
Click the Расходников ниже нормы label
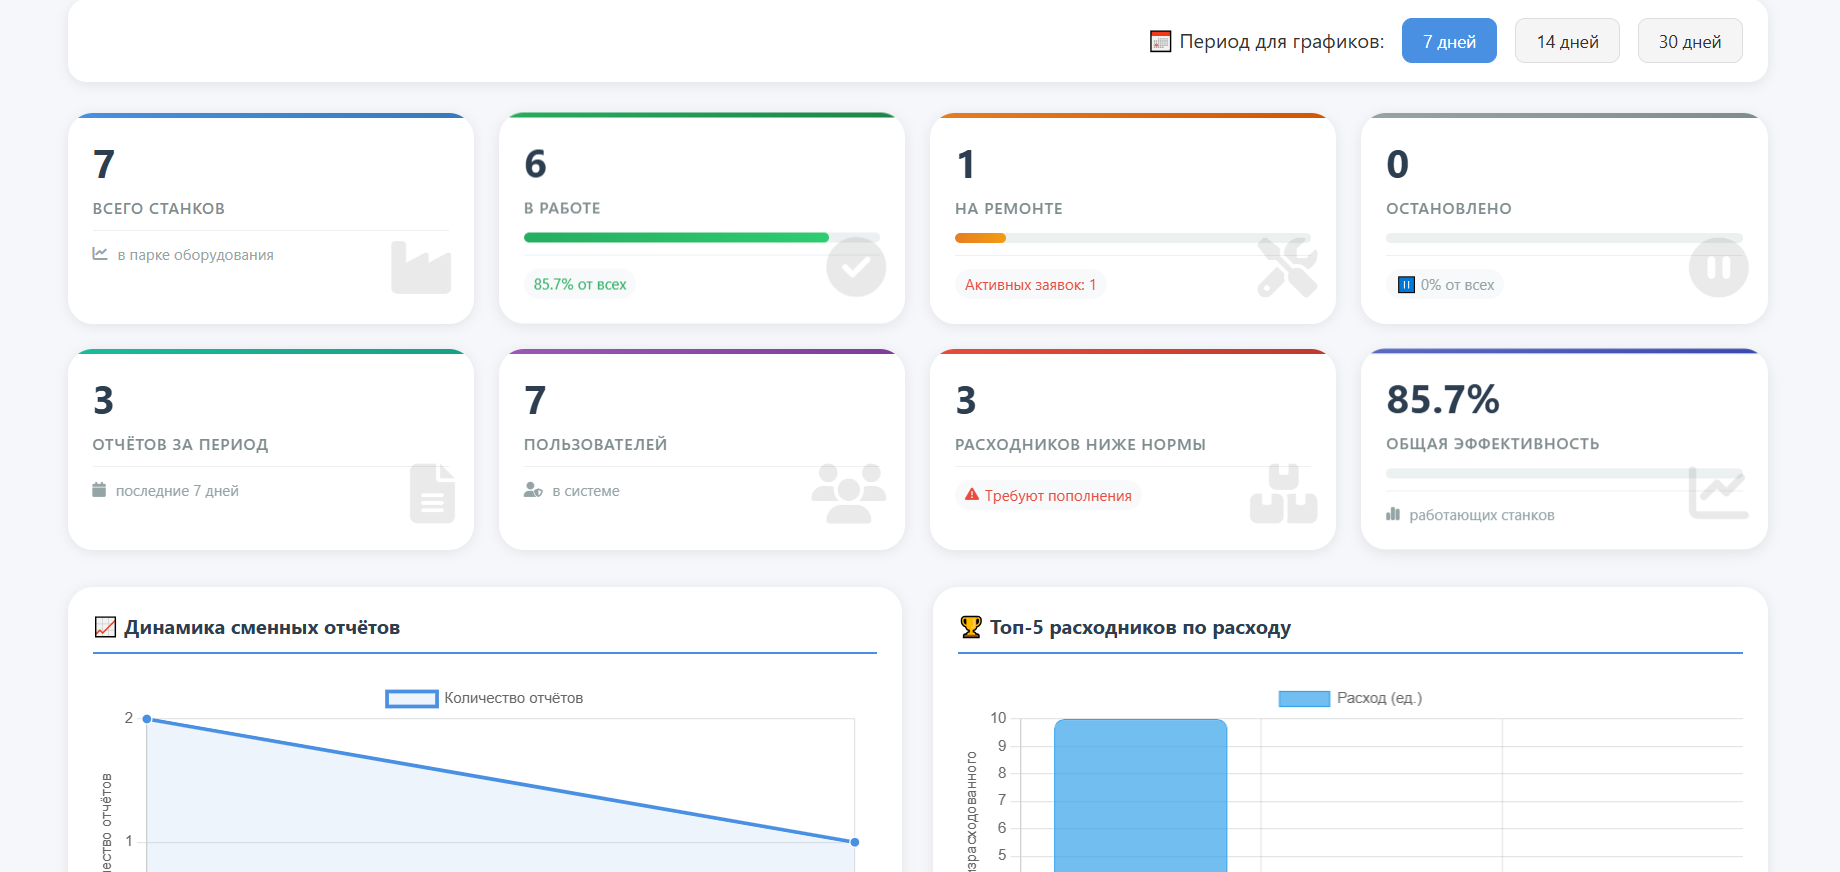(x=1080, y=444)
